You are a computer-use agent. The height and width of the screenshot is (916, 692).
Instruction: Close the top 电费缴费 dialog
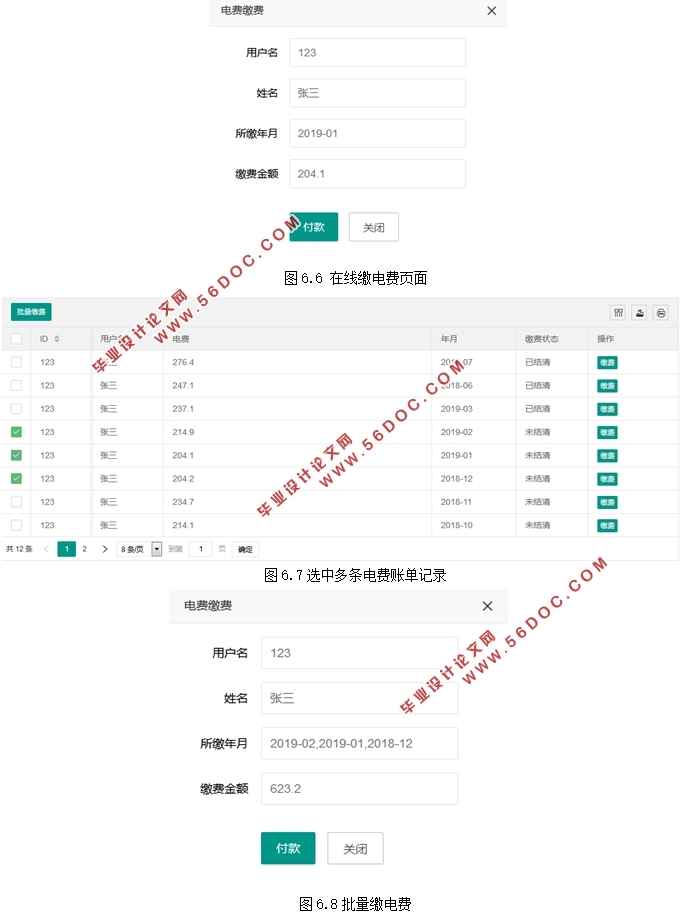[492, 11]
